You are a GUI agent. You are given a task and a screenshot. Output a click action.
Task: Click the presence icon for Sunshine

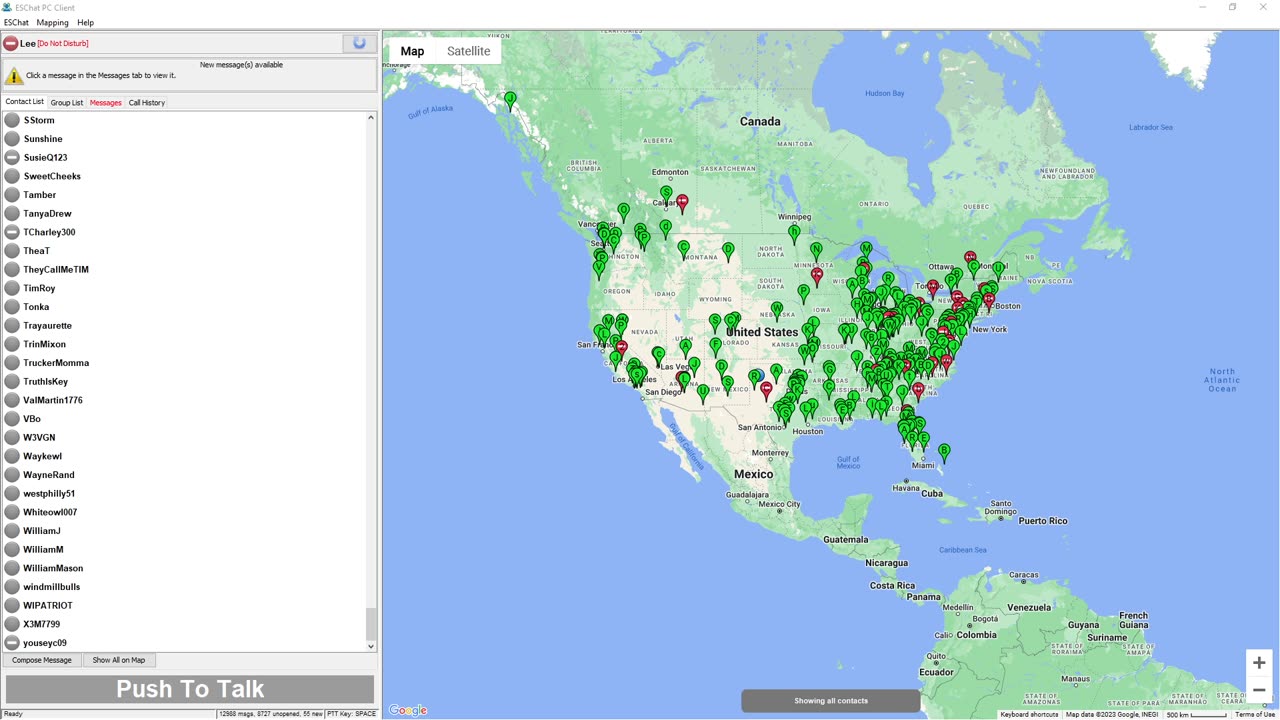tap(12, 139)
